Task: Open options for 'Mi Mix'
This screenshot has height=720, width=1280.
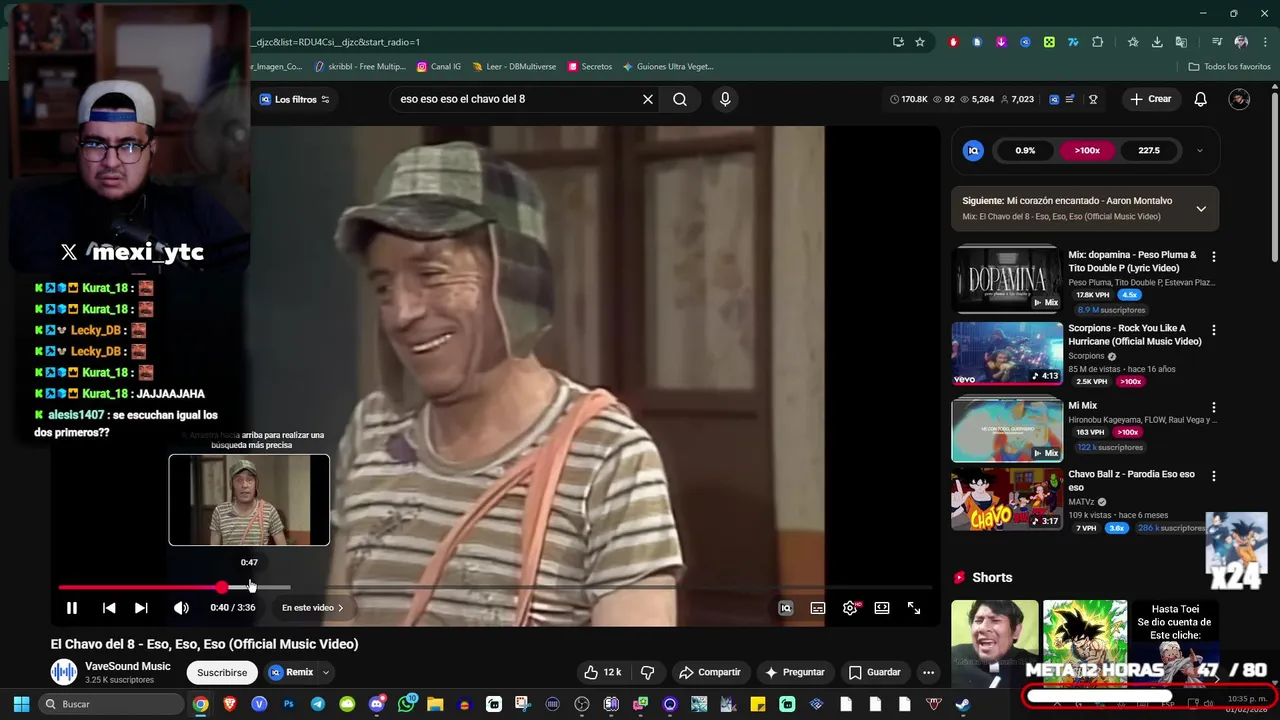Action: pos(1214,407)
